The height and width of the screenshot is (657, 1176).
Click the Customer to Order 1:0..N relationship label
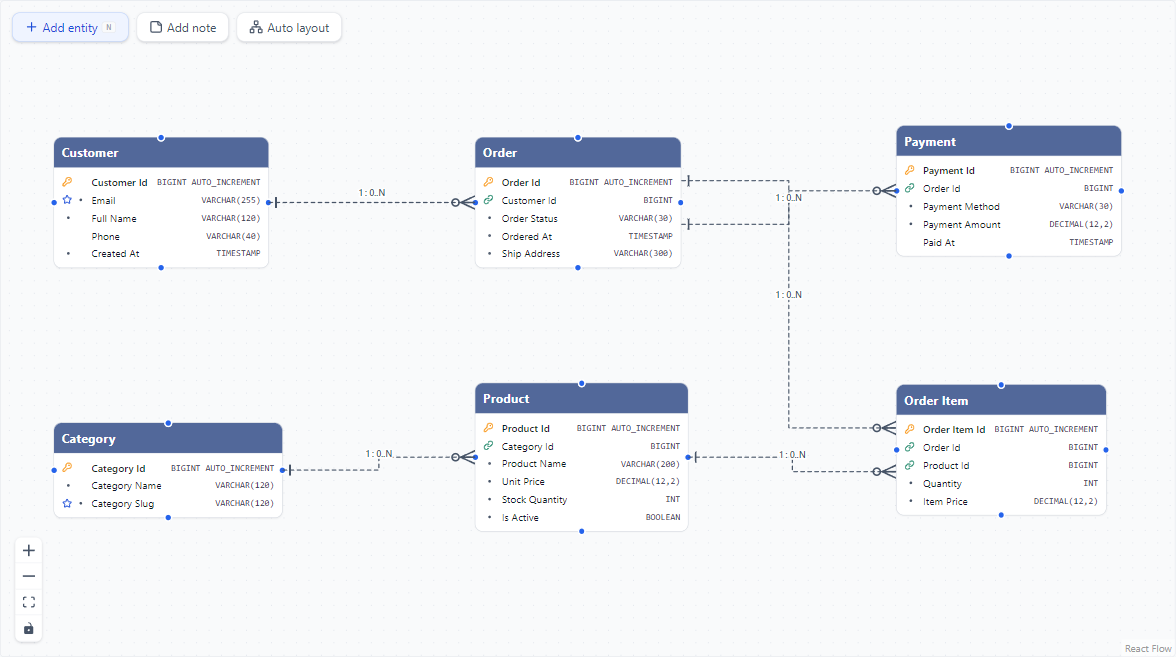pos(372,193)
